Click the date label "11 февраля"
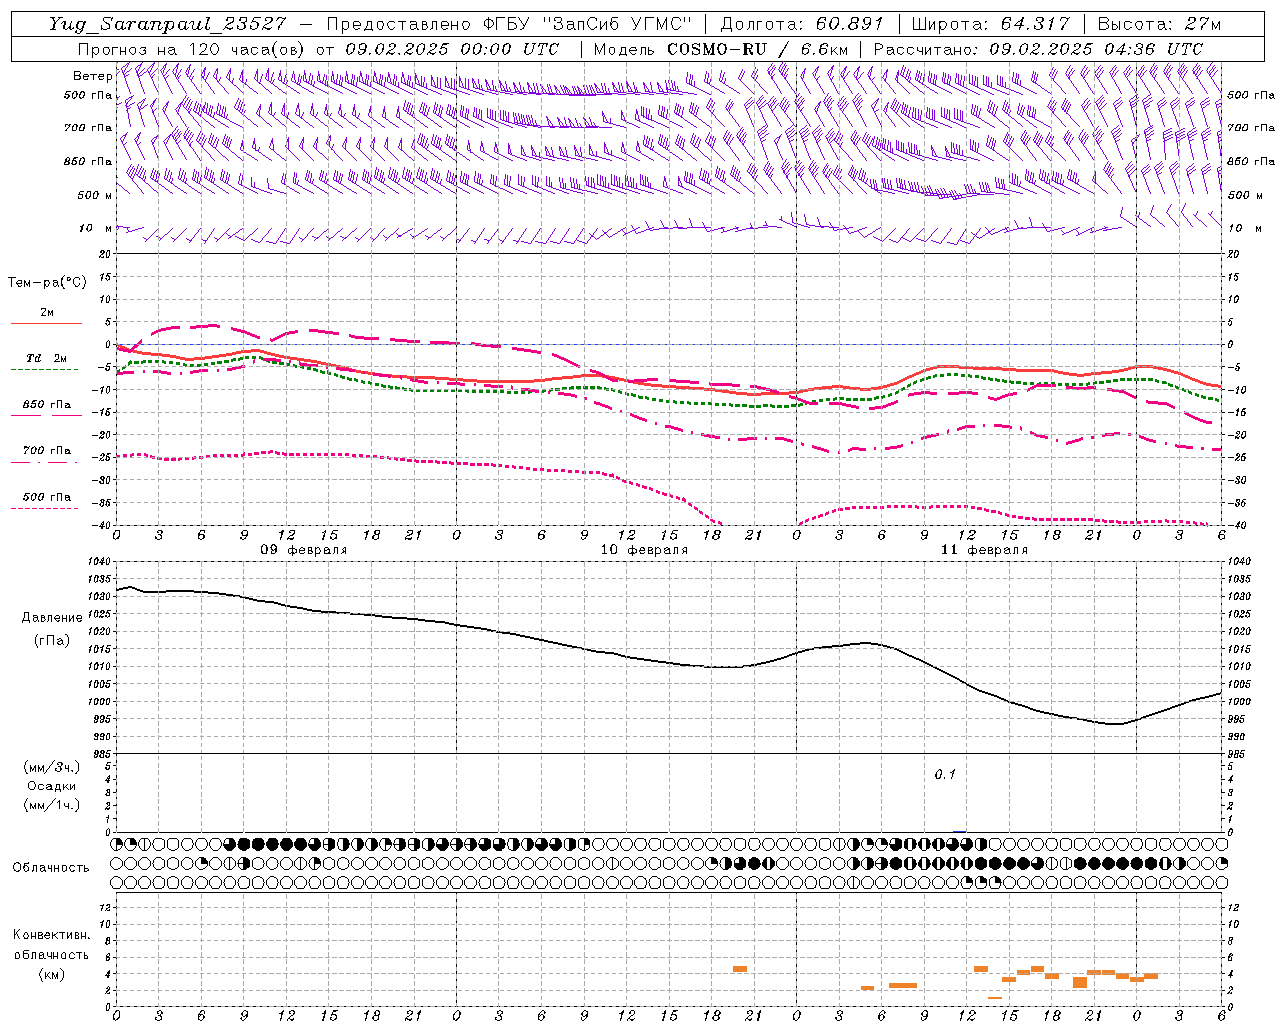The image size is (1280, 1024). pyautogui.click(x=984, y=550)
